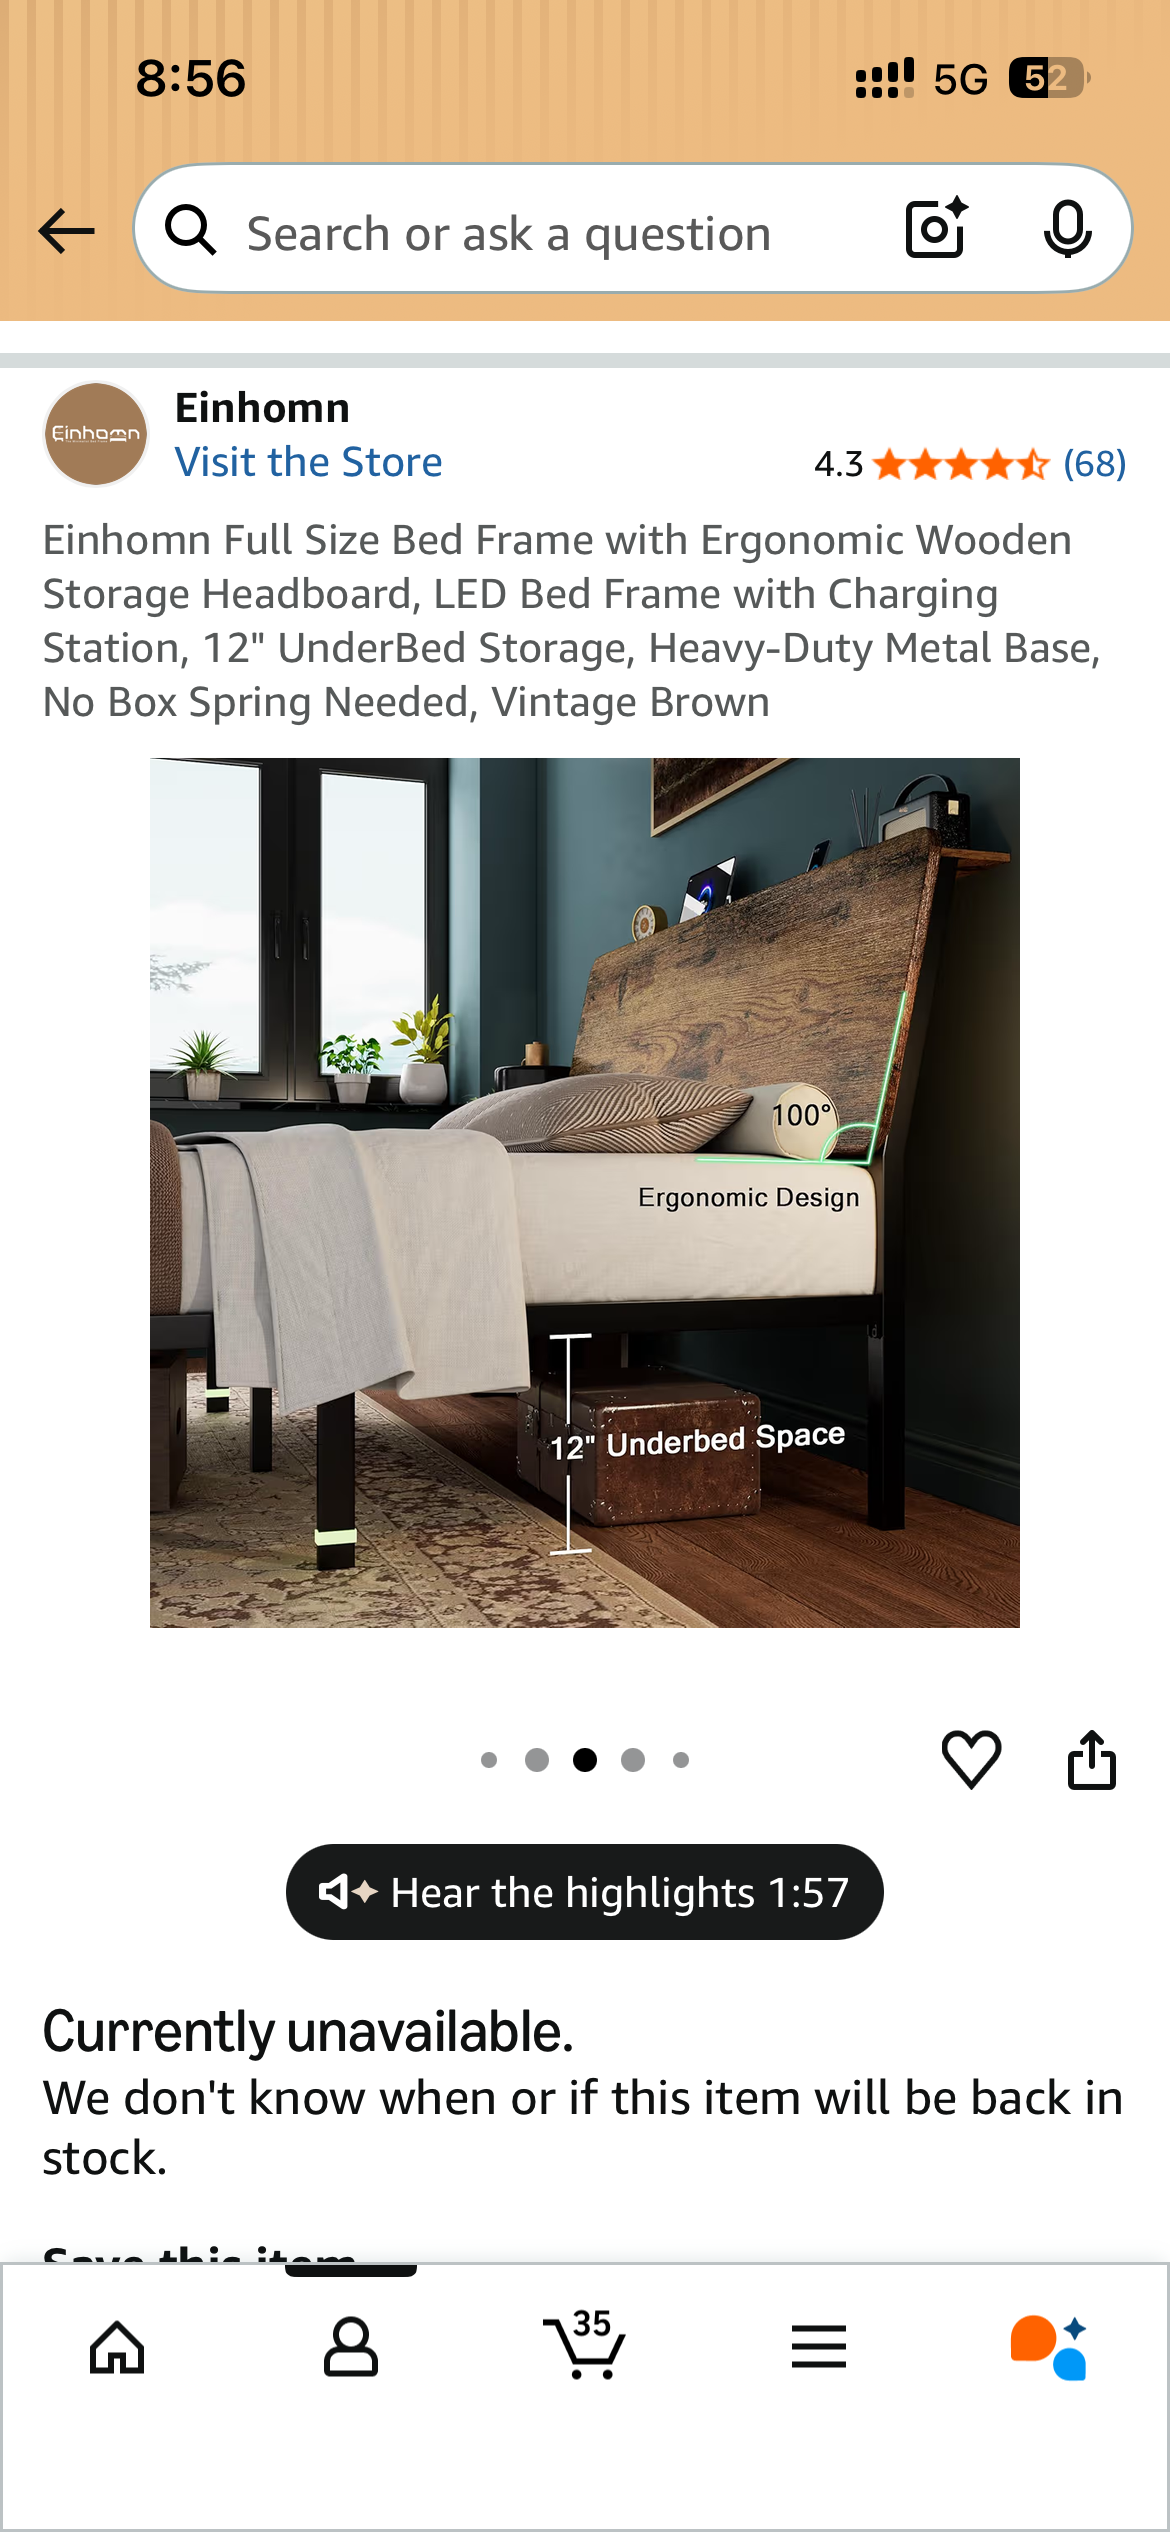Open the account profile tab
The image size is (1170, 2532).
[351, 2346]
